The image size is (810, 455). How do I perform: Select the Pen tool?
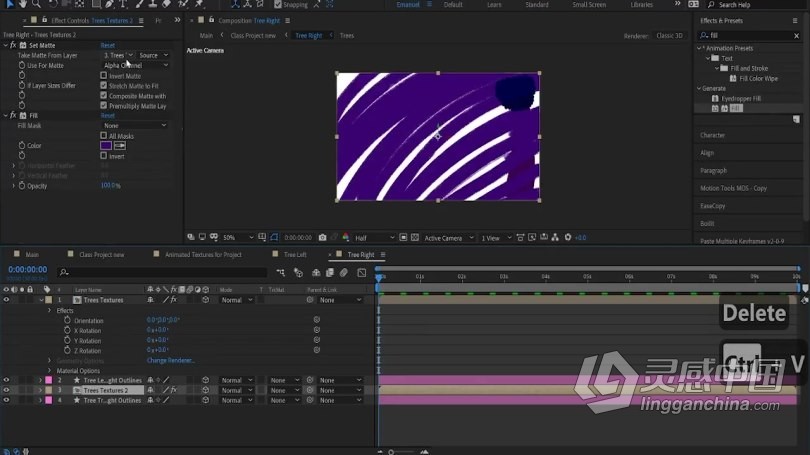coord(110,4)
